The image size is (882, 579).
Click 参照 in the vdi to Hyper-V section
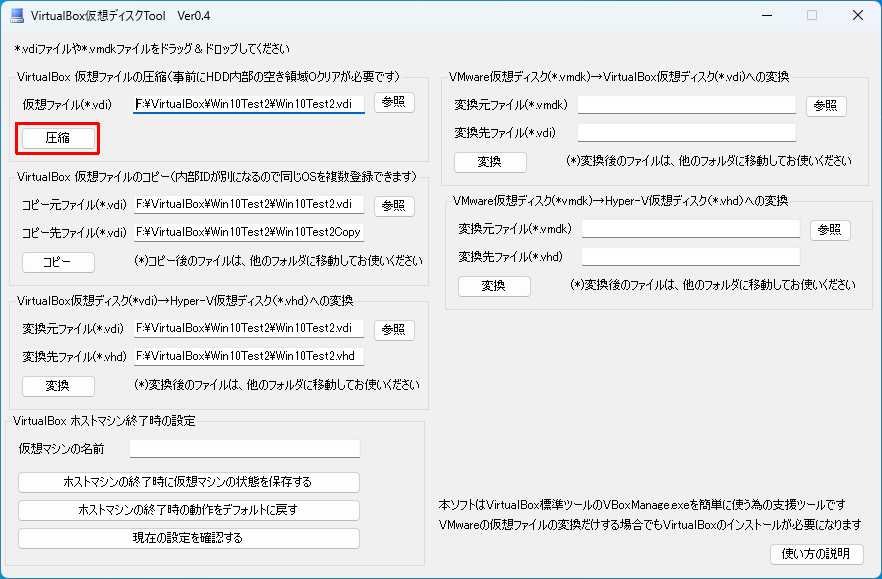(x=394, y=330)
